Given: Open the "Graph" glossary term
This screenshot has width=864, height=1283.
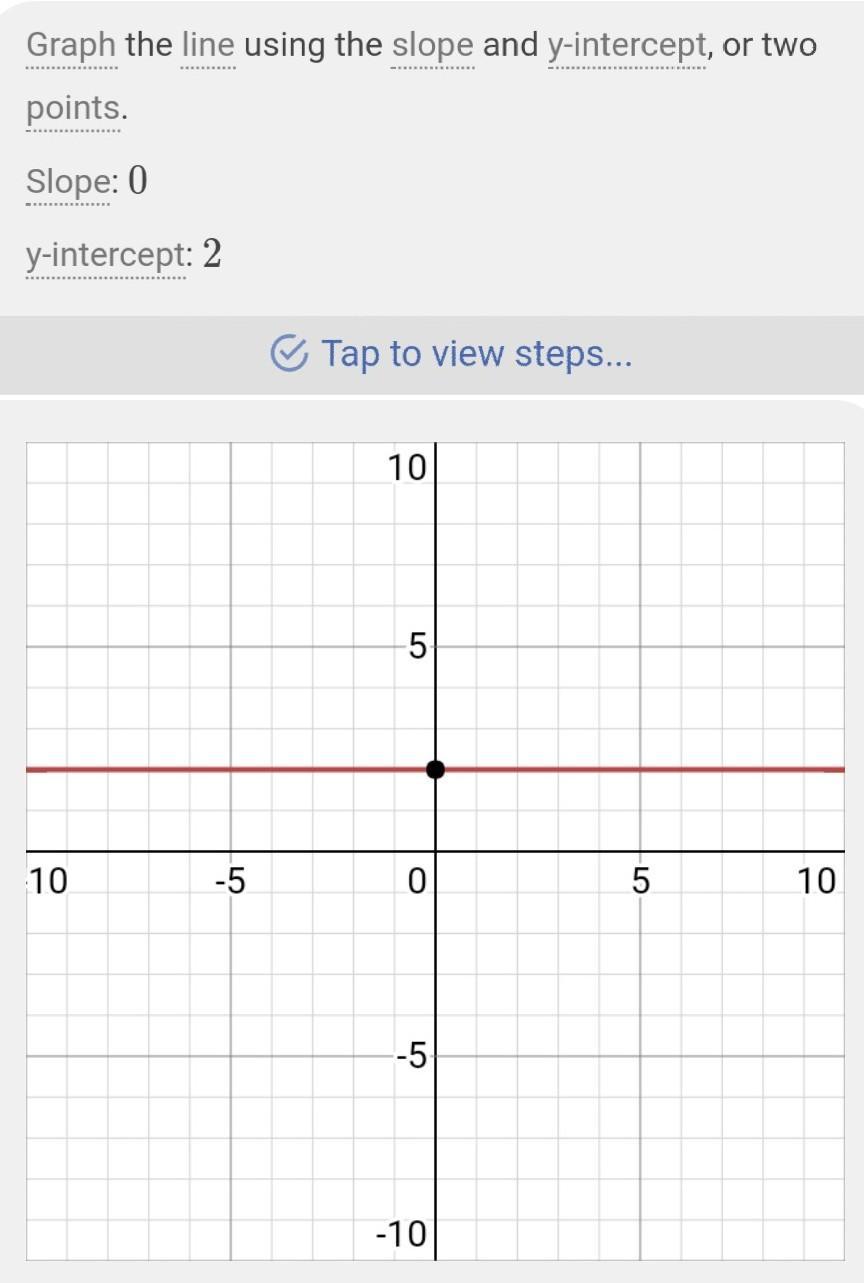Looking at the screenshot, I should click(71, 45).
